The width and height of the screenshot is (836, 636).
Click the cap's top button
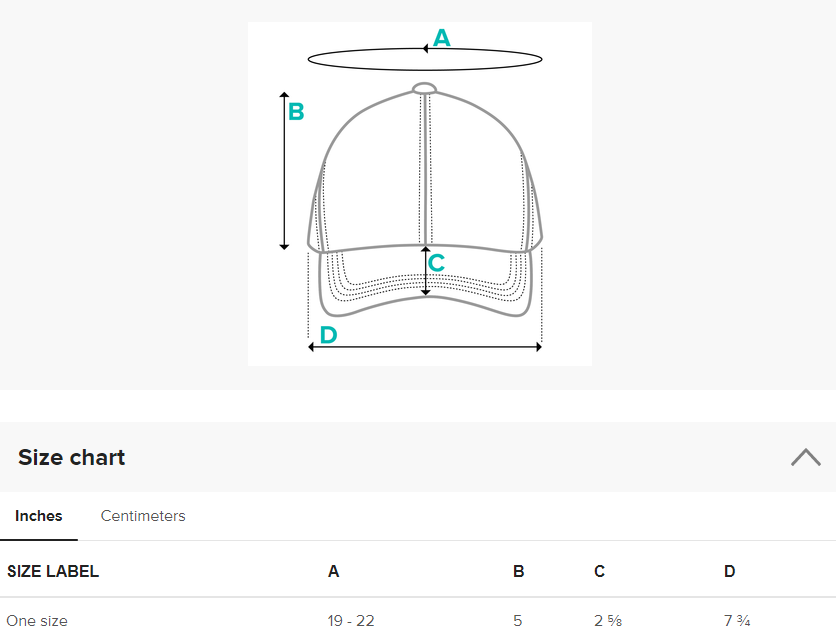coord(424,88)
